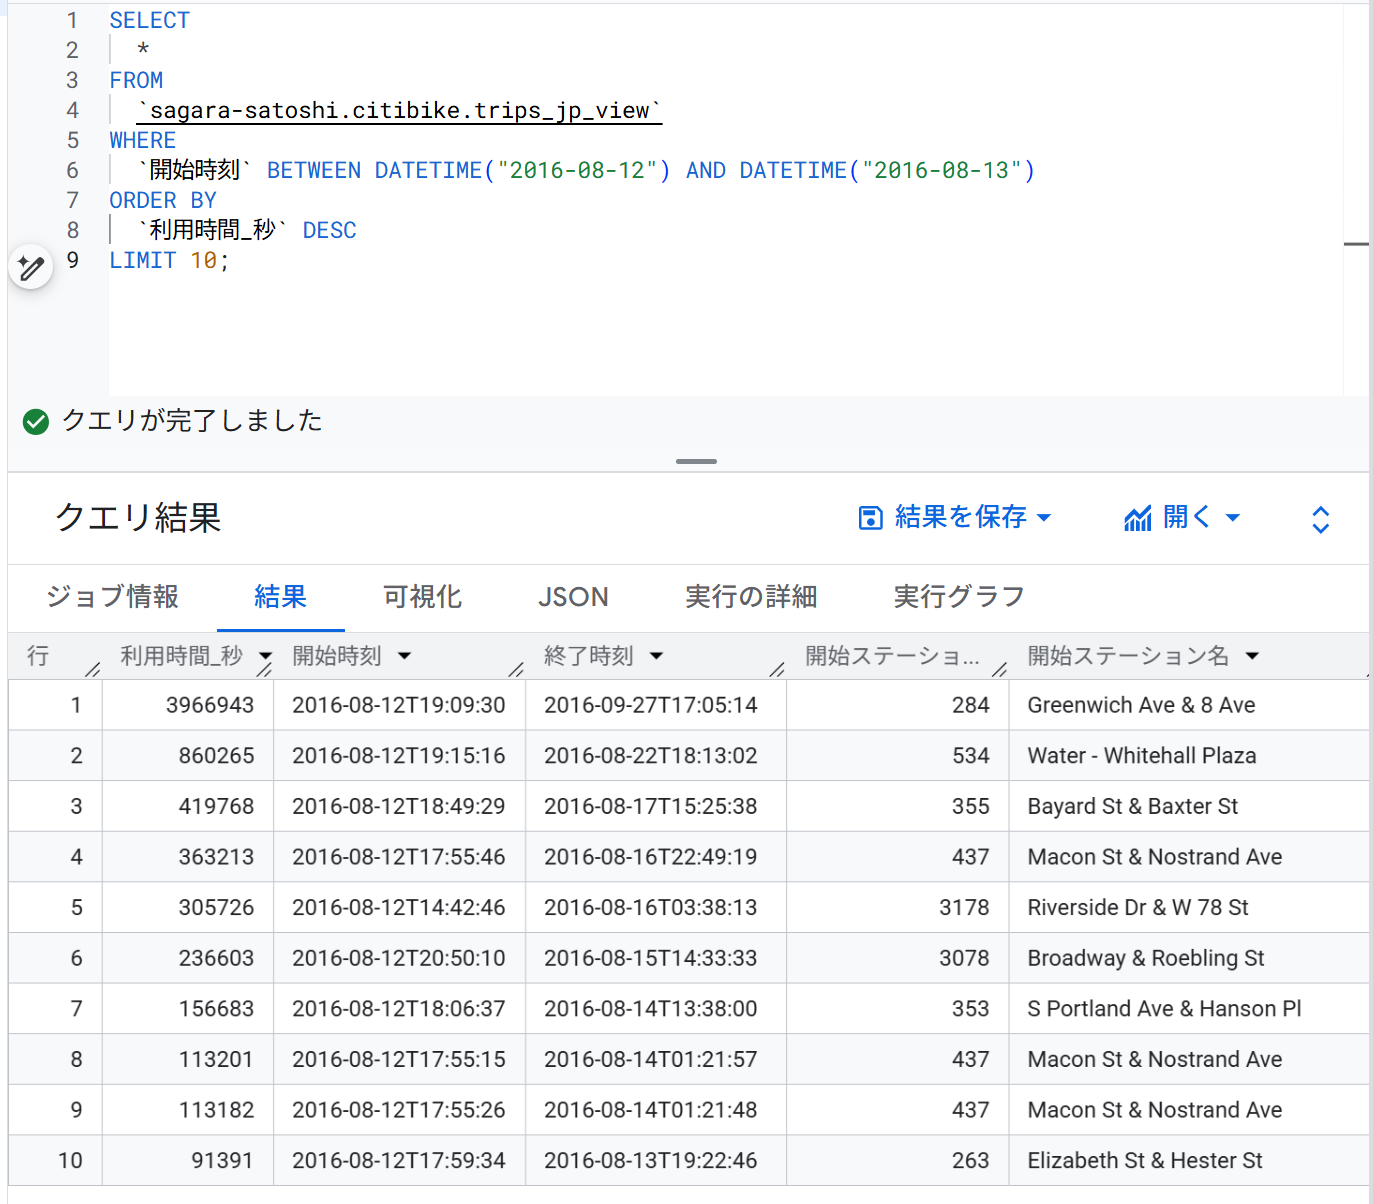Click the 行 column resize handle
Viewport: 1373px width, 1204px height.
tap(93, 669)
